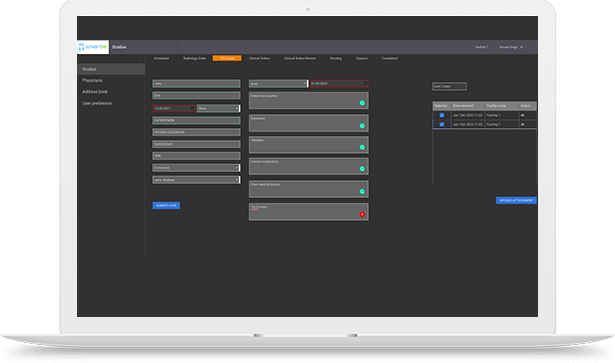Open the calendar icon in the date of birth field
This screenshot has height=363, width=615.
(x=193, y=108)
